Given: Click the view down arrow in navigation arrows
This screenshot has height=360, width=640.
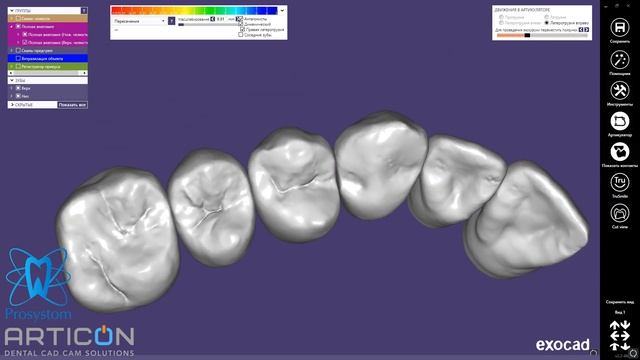Looking at the screenshot, I should [625, 325].
